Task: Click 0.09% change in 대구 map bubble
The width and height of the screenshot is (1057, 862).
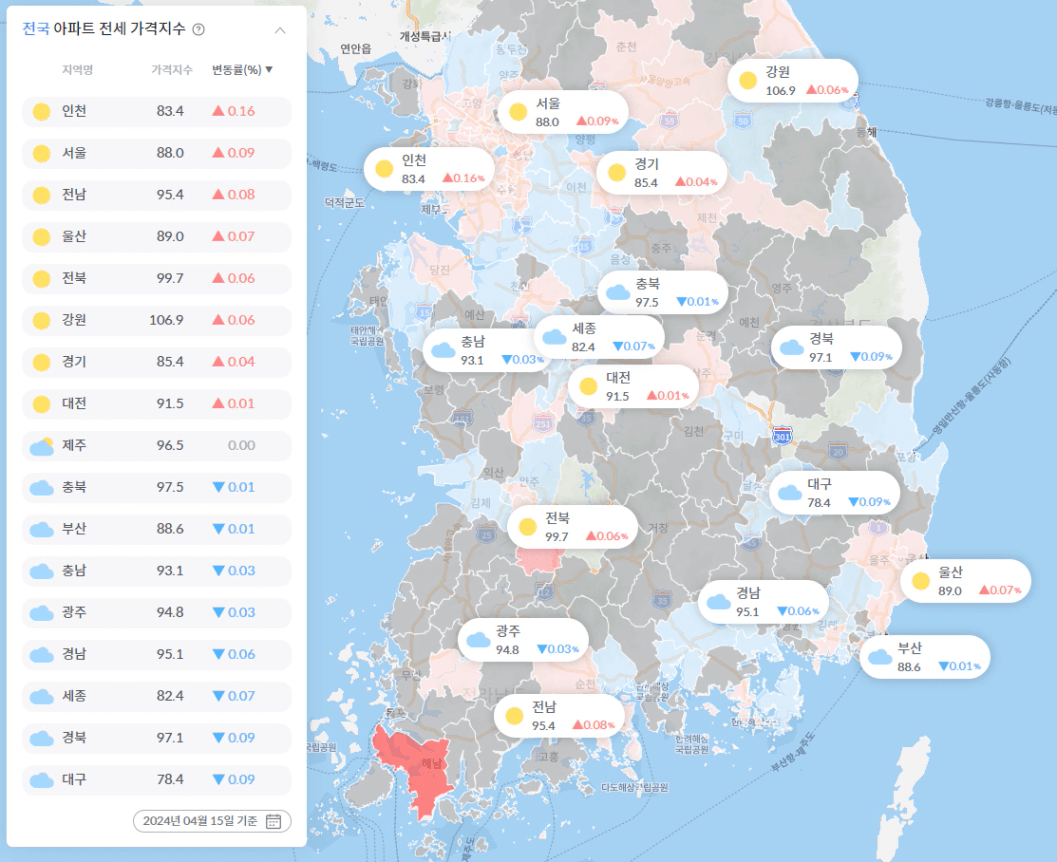Action: [870, 502]
